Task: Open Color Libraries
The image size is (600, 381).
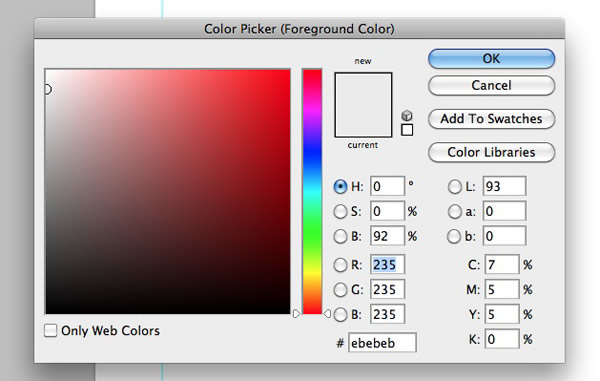Action: 491,152
